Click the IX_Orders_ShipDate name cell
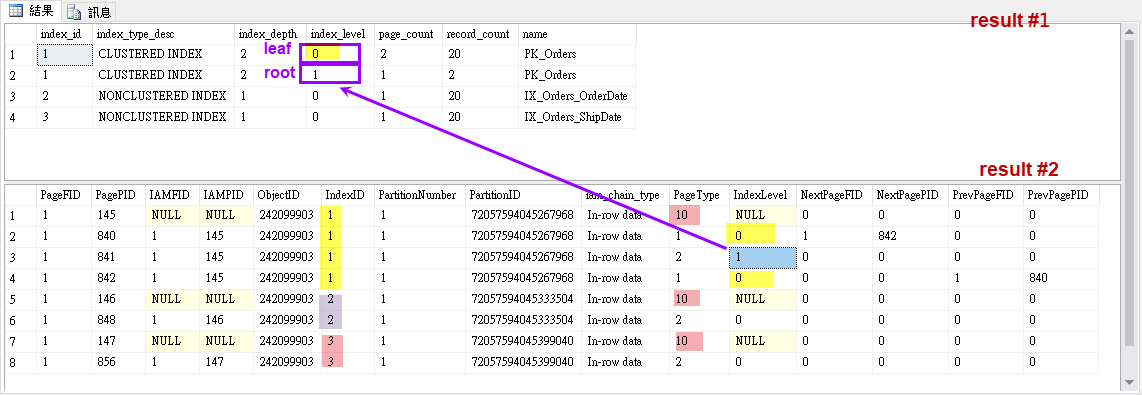The image size is (1142, 395). click(577, 117)
